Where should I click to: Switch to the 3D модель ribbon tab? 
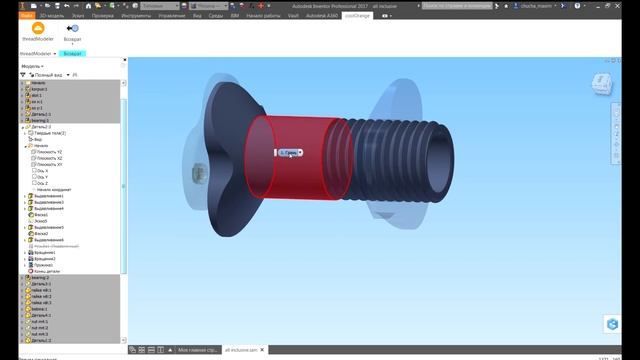pyautogui.click(x=52, y=16)
